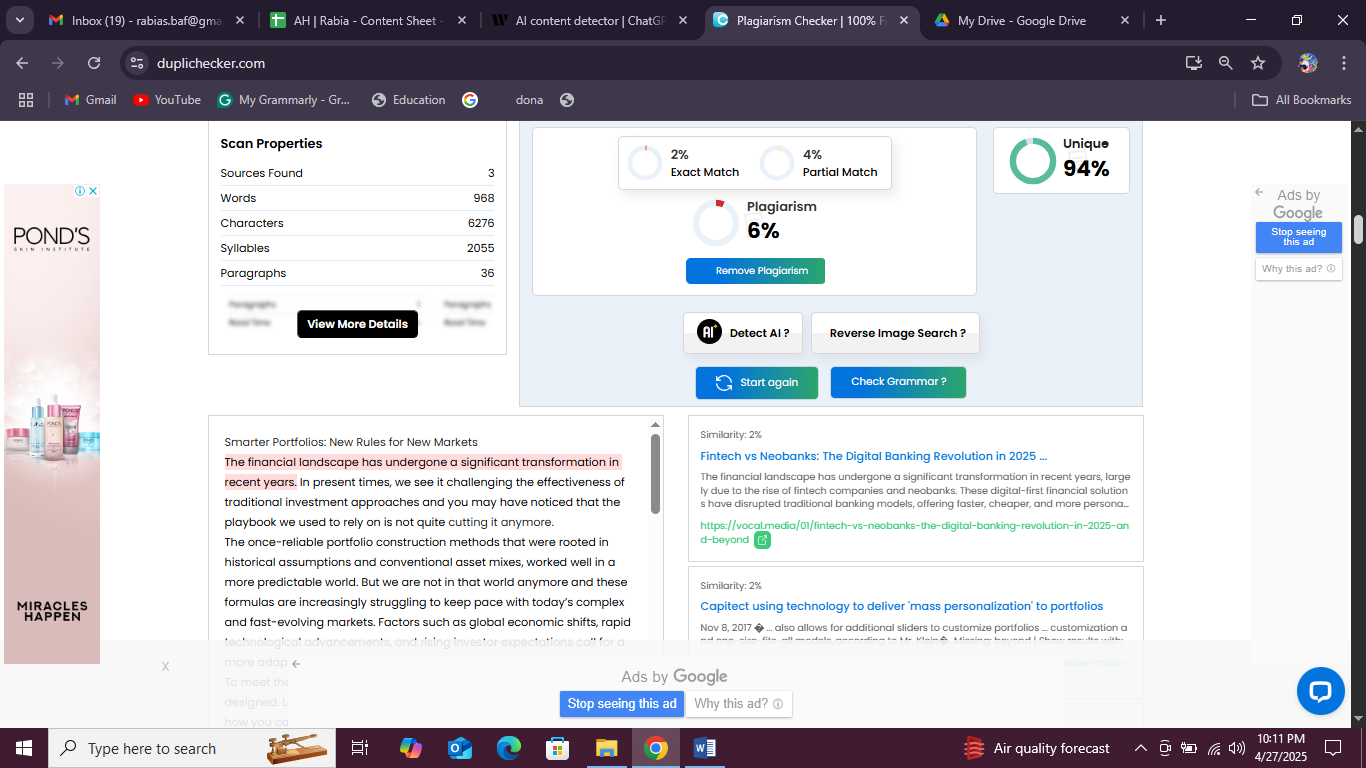Click the Detect AI button
The image size is (1366, 768).
pyautogui.click(x=744, y=333)
